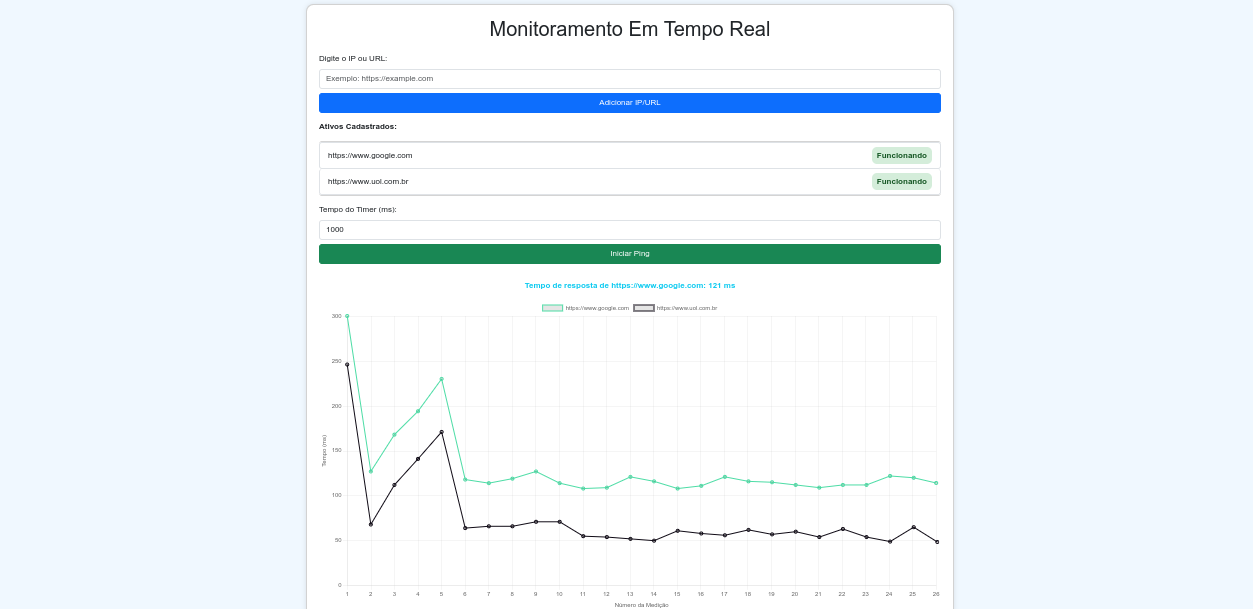Toggle google.com dataset legend swatch
This screenshot has height=609, width=1253.
tap(552, 308)
